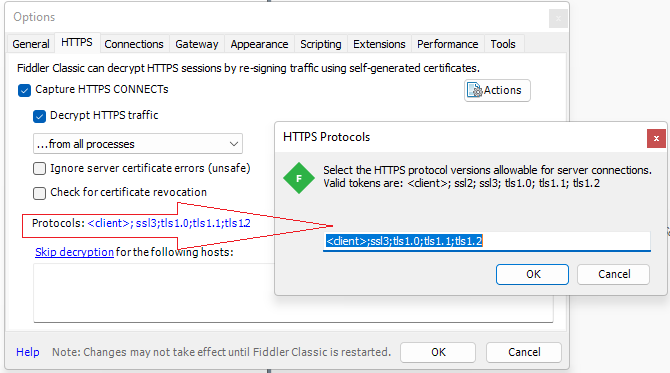The height and width of the screenshot is (373, 670).
Task: Click the green Fiddler diamond icon
Action: 299,178
